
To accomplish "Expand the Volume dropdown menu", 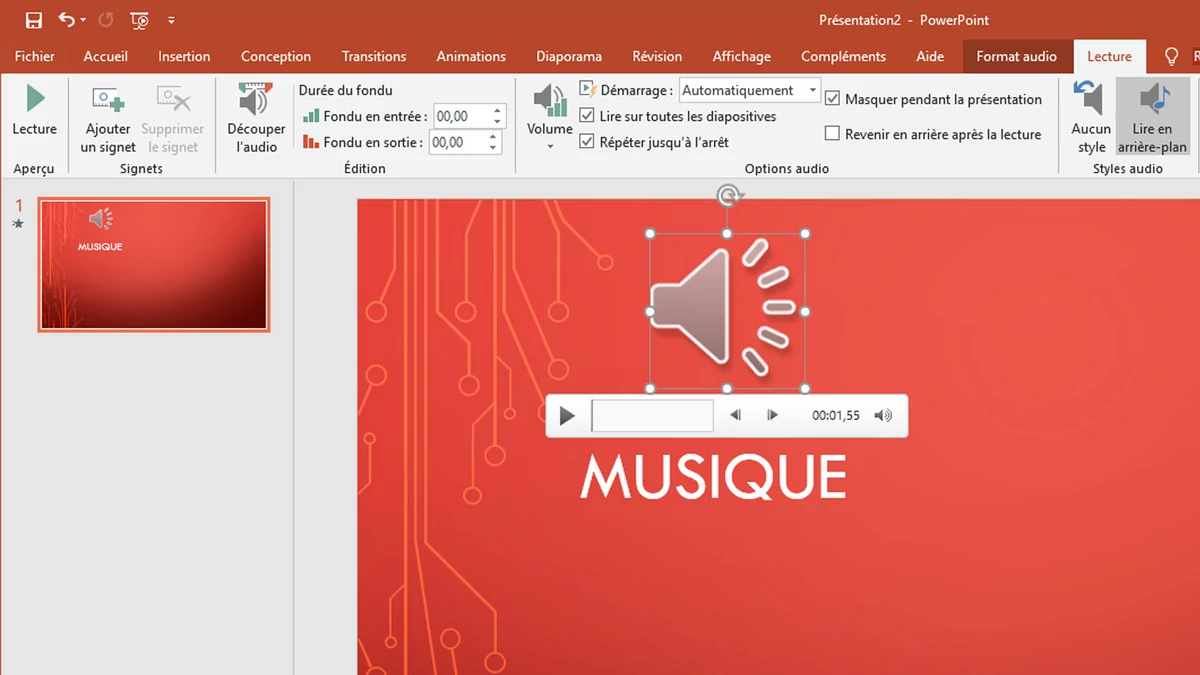I will [550, 145].
